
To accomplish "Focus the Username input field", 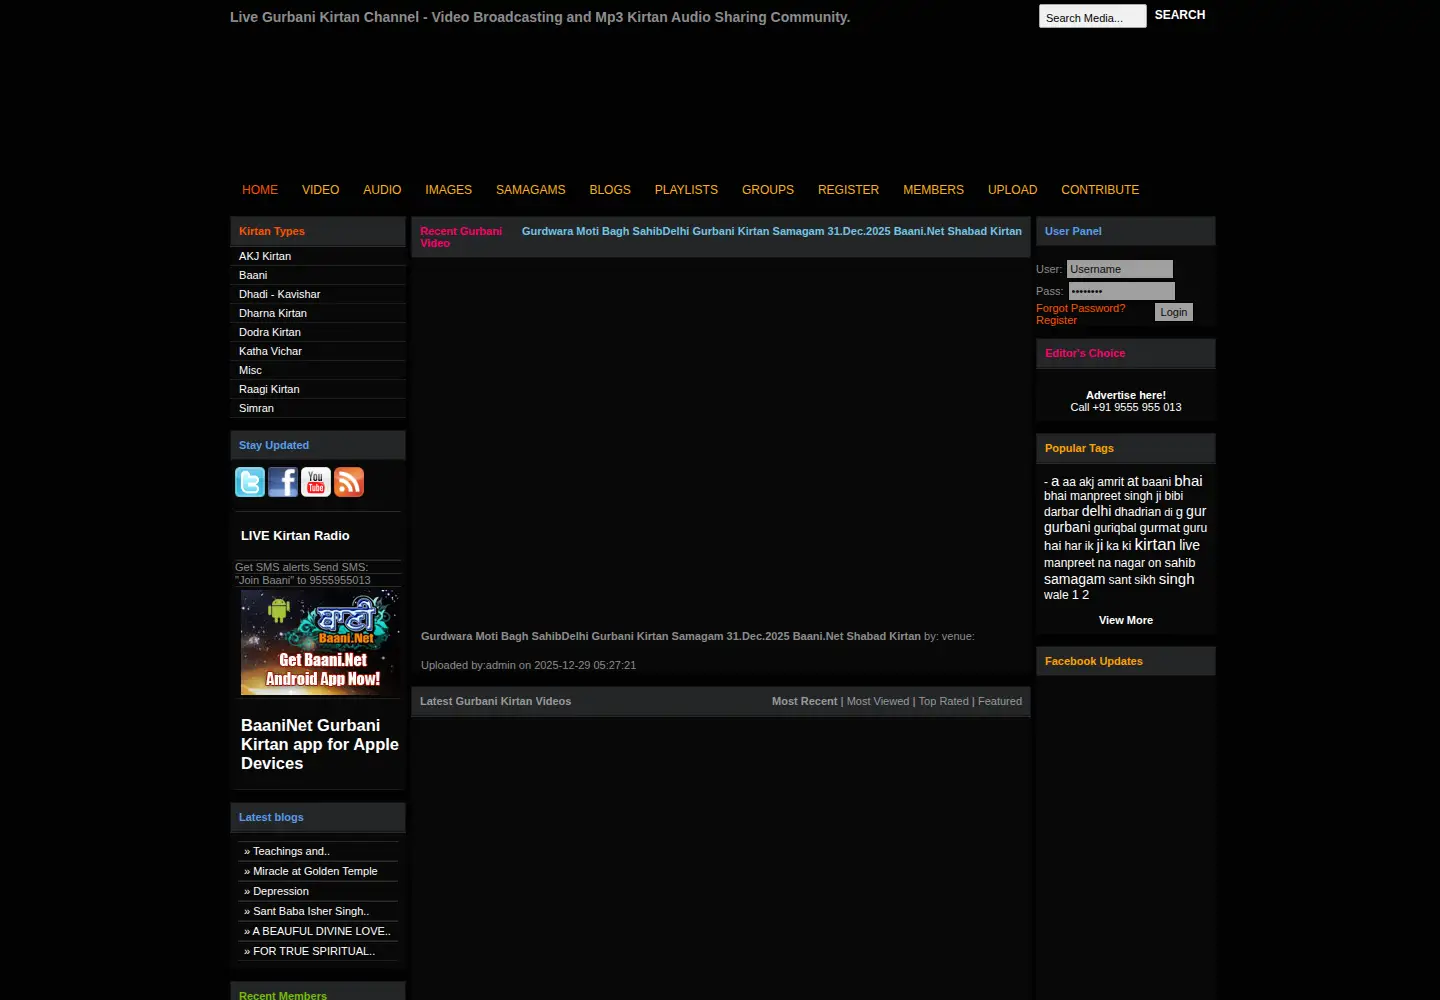I will click(1120, 269).
